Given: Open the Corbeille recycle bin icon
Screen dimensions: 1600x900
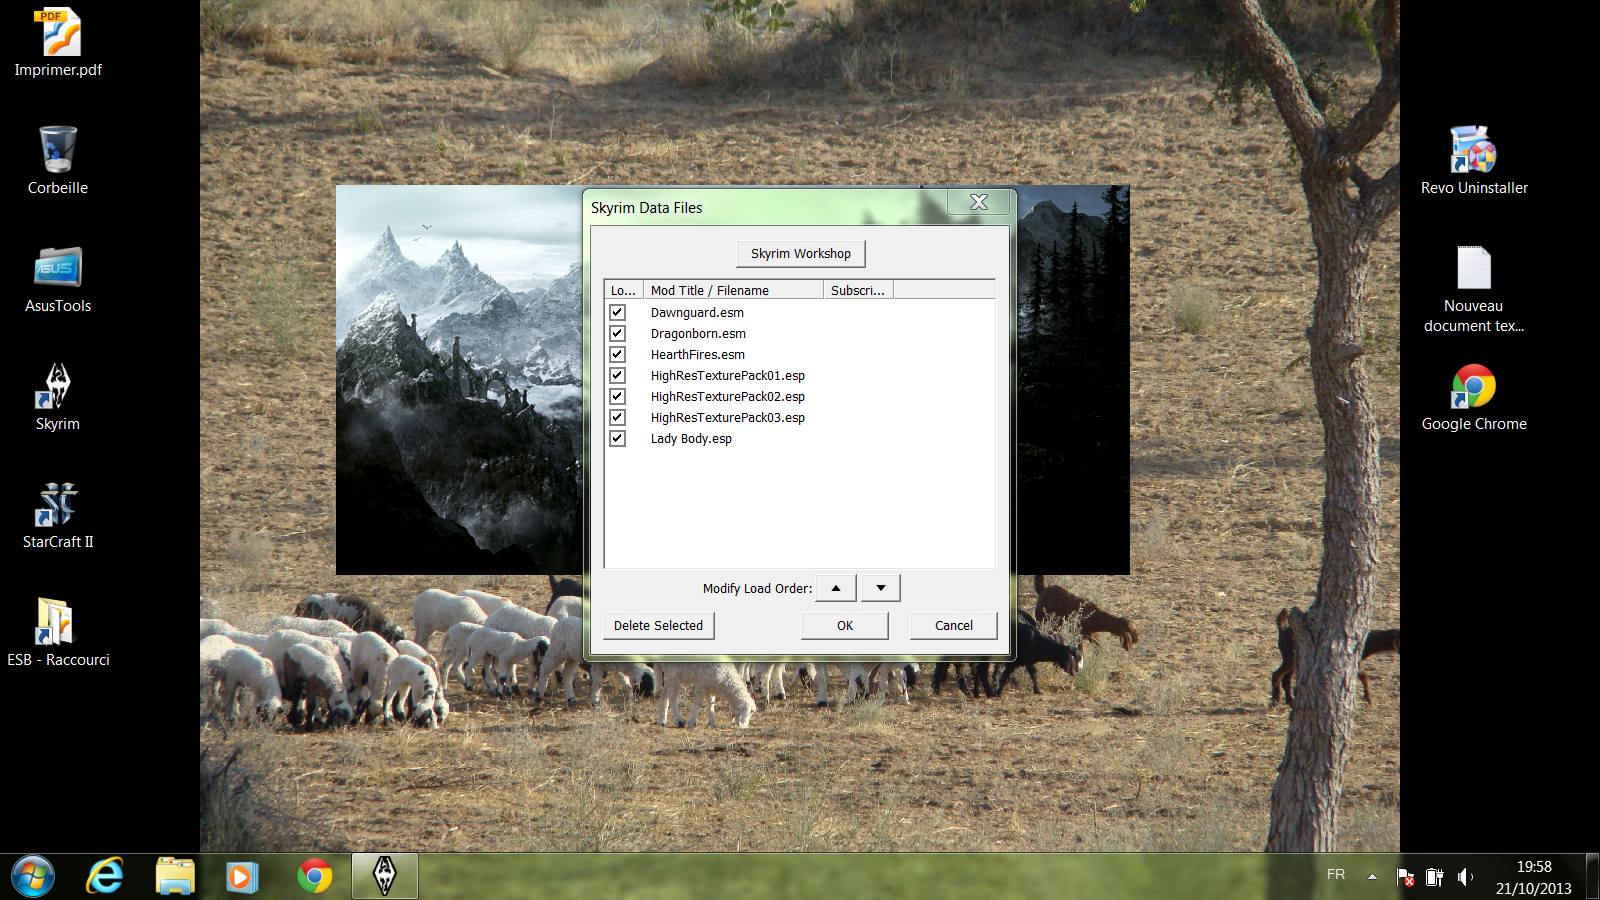Looking at the screenshot, I should (x=58, y=160).
